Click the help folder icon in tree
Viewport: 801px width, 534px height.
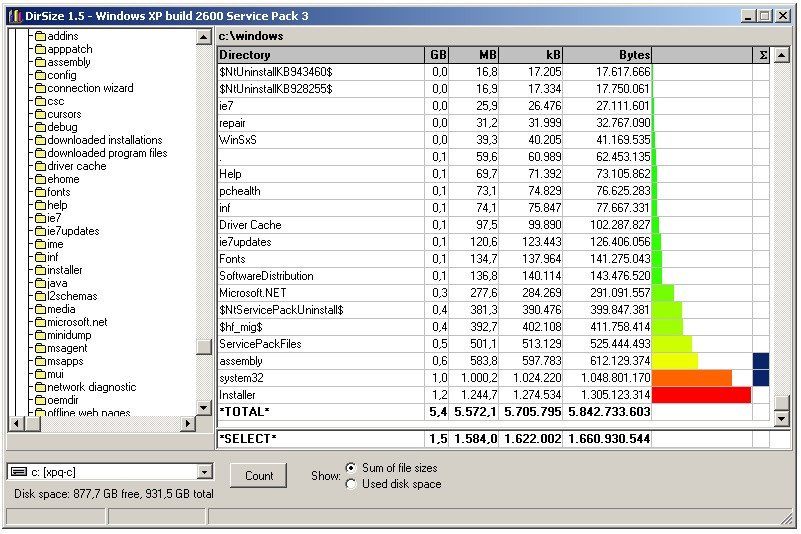(40, 205)
